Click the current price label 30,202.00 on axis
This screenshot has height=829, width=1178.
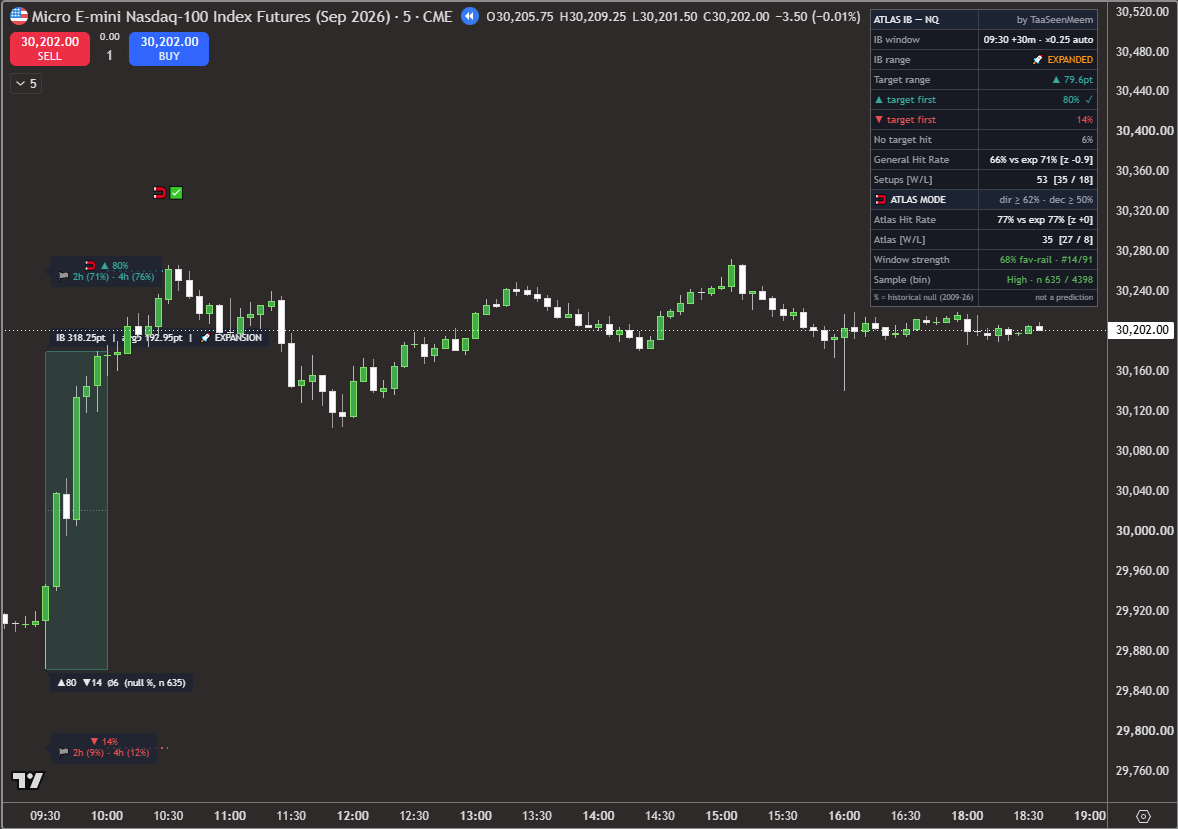[1142, 330]
